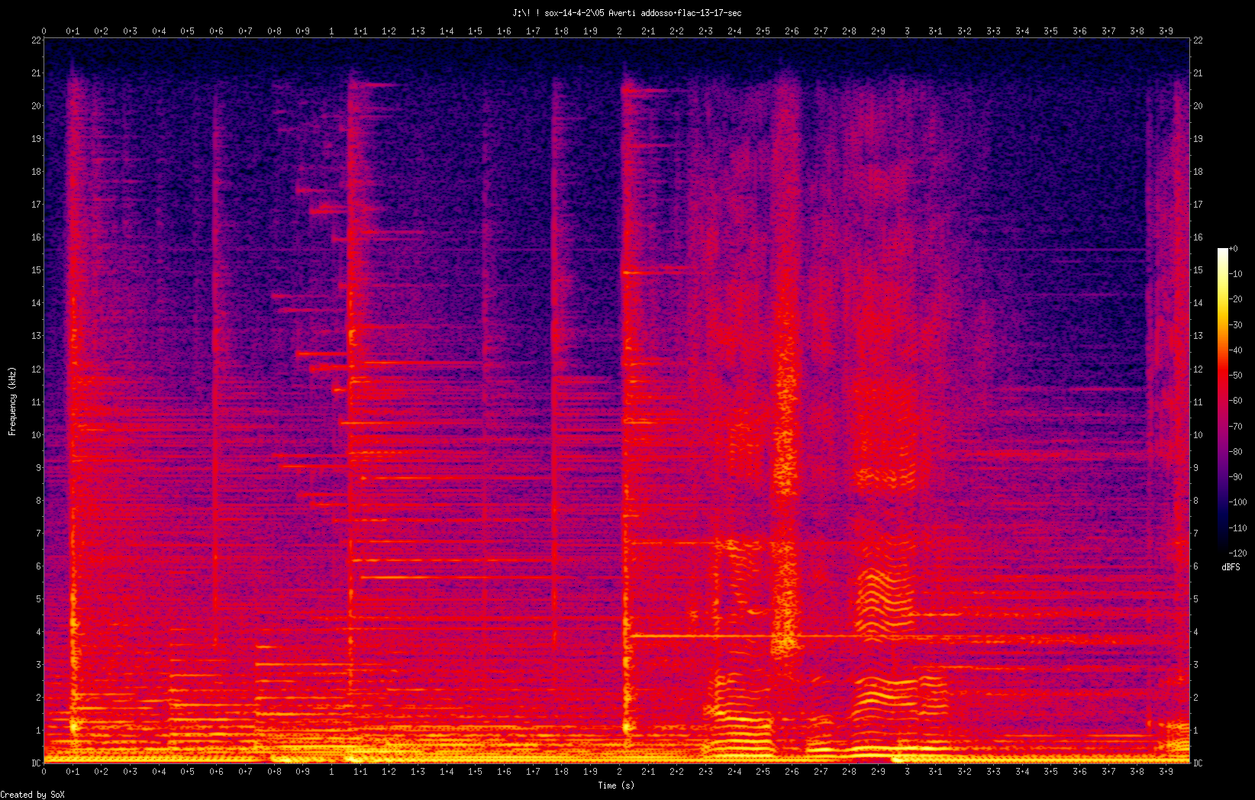Image resolution: width=1255 pixels, height=800 pixels.
Task: Click "2·5" tick on top time axis
Action: [x=763, y=31]
